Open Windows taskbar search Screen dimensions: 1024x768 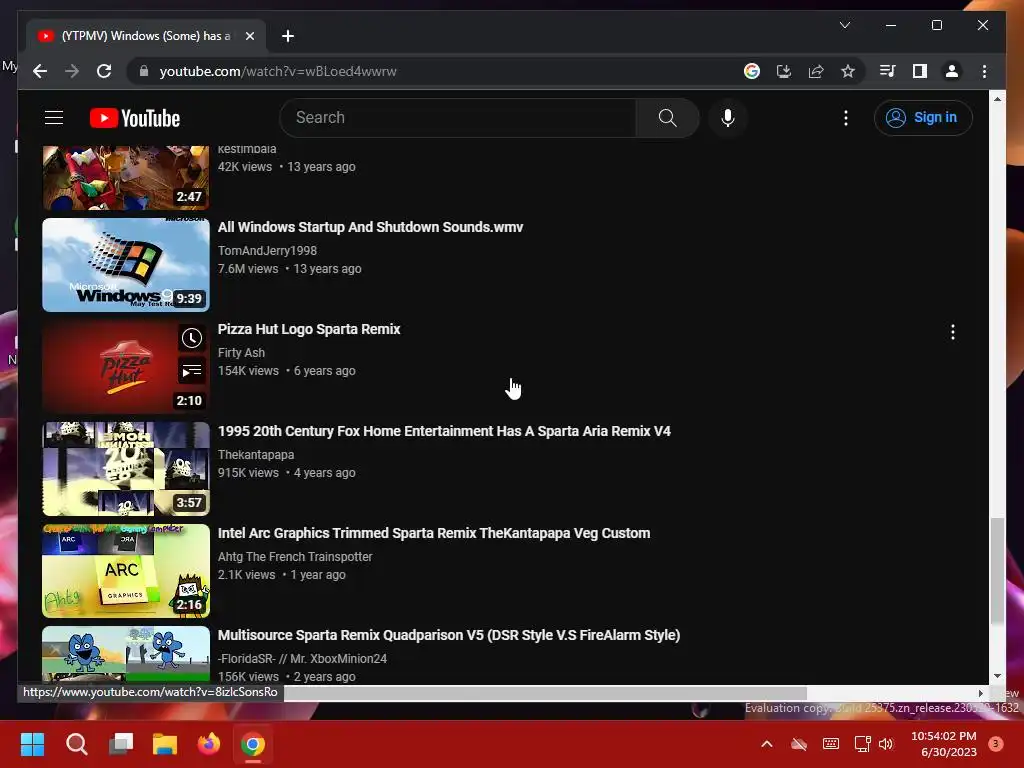(x=76, y=744)
